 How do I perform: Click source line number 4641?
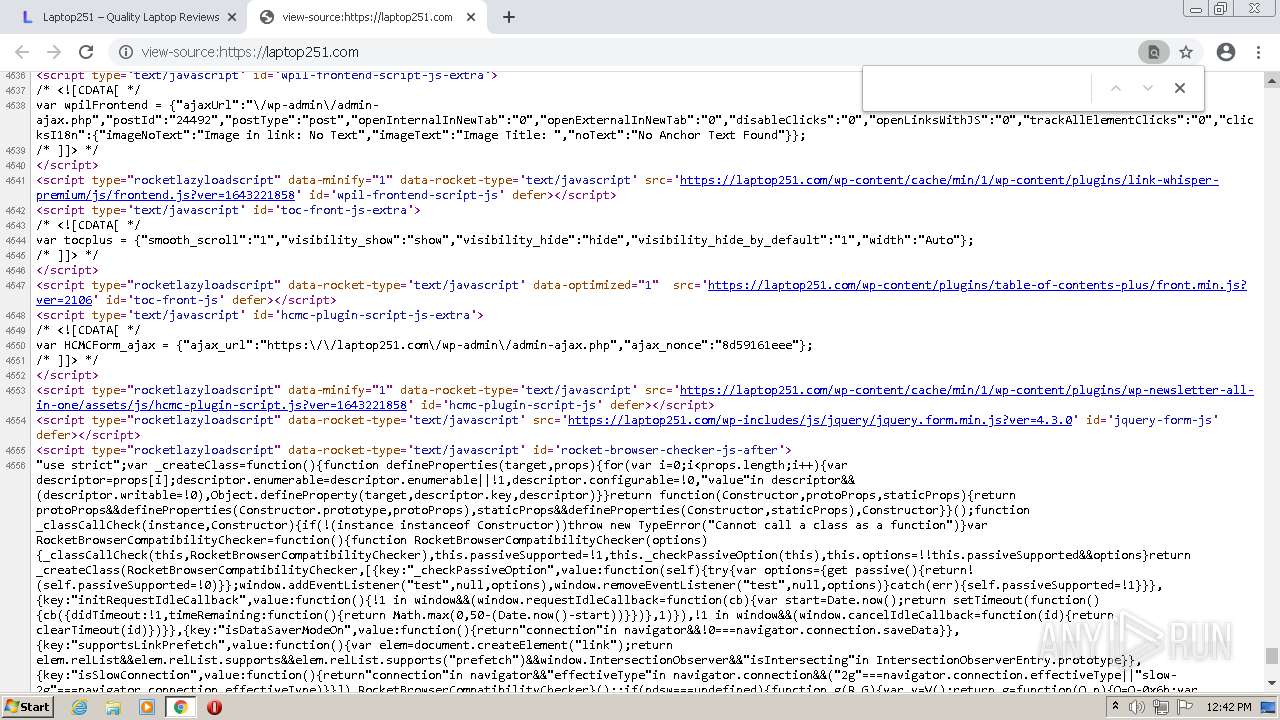click(15, 180)
